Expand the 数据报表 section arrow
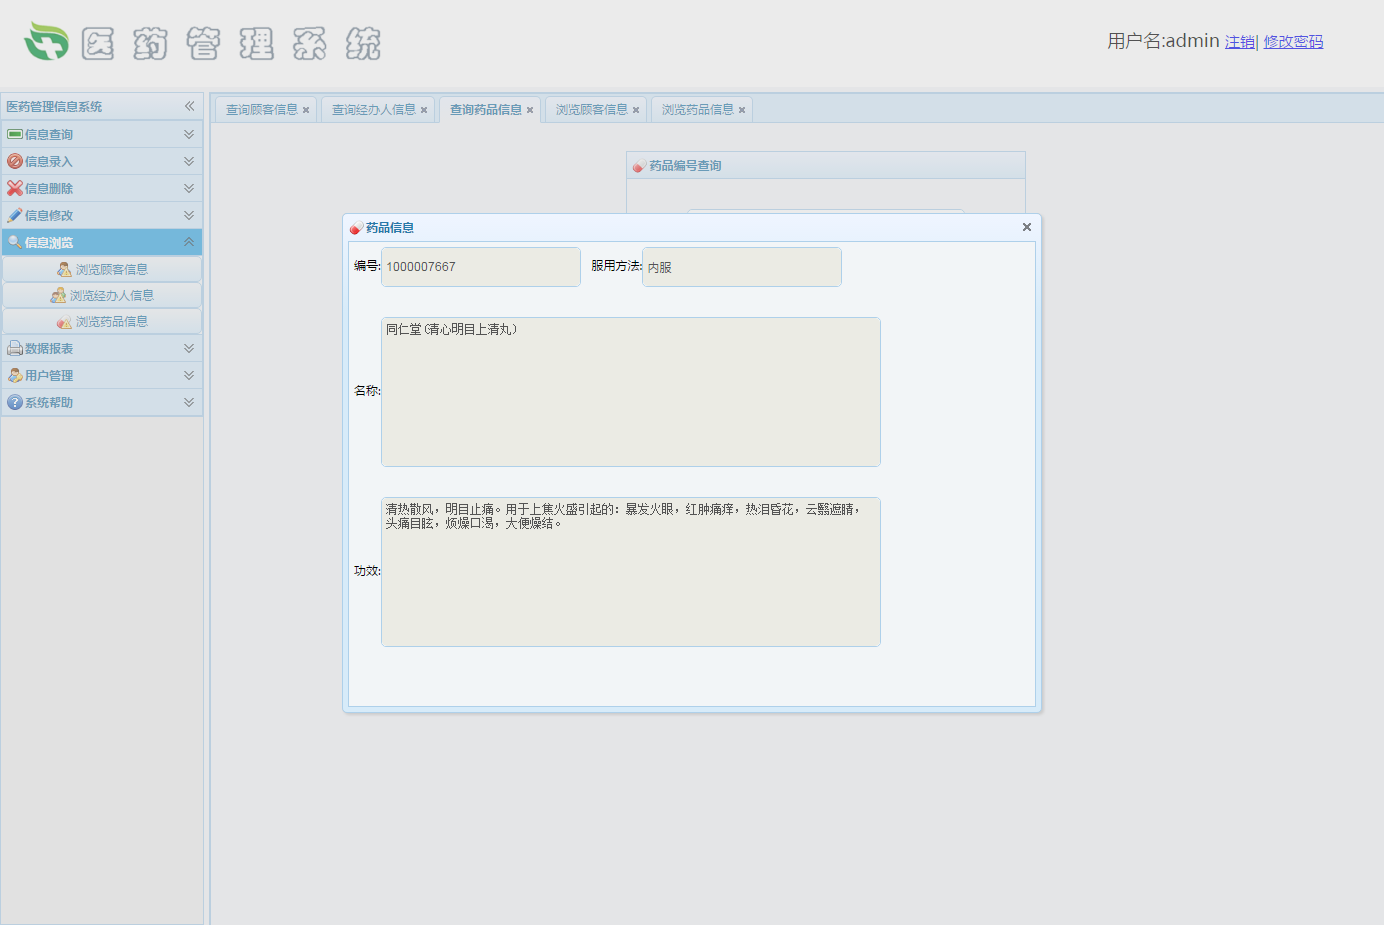 (x=189, y=348)
